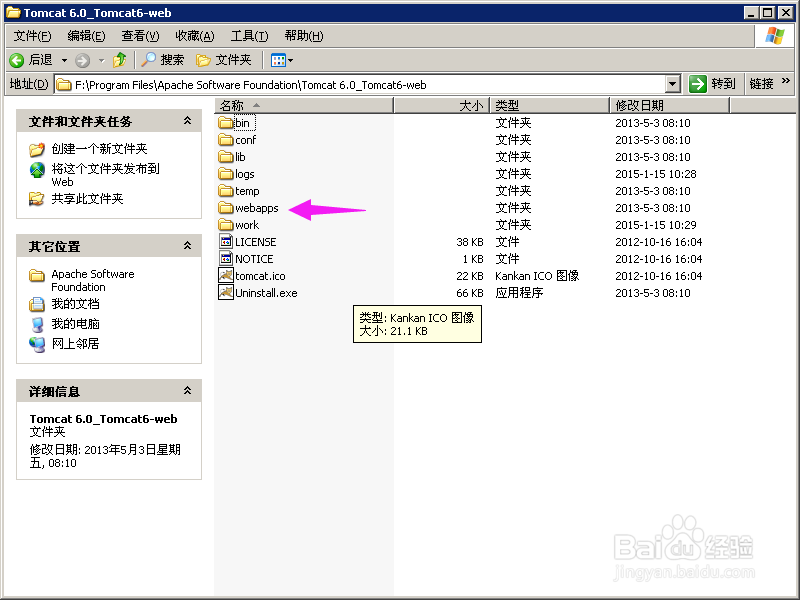
Task: Click the publish folder to Web globe icon
Action: [x=37, y=170]
